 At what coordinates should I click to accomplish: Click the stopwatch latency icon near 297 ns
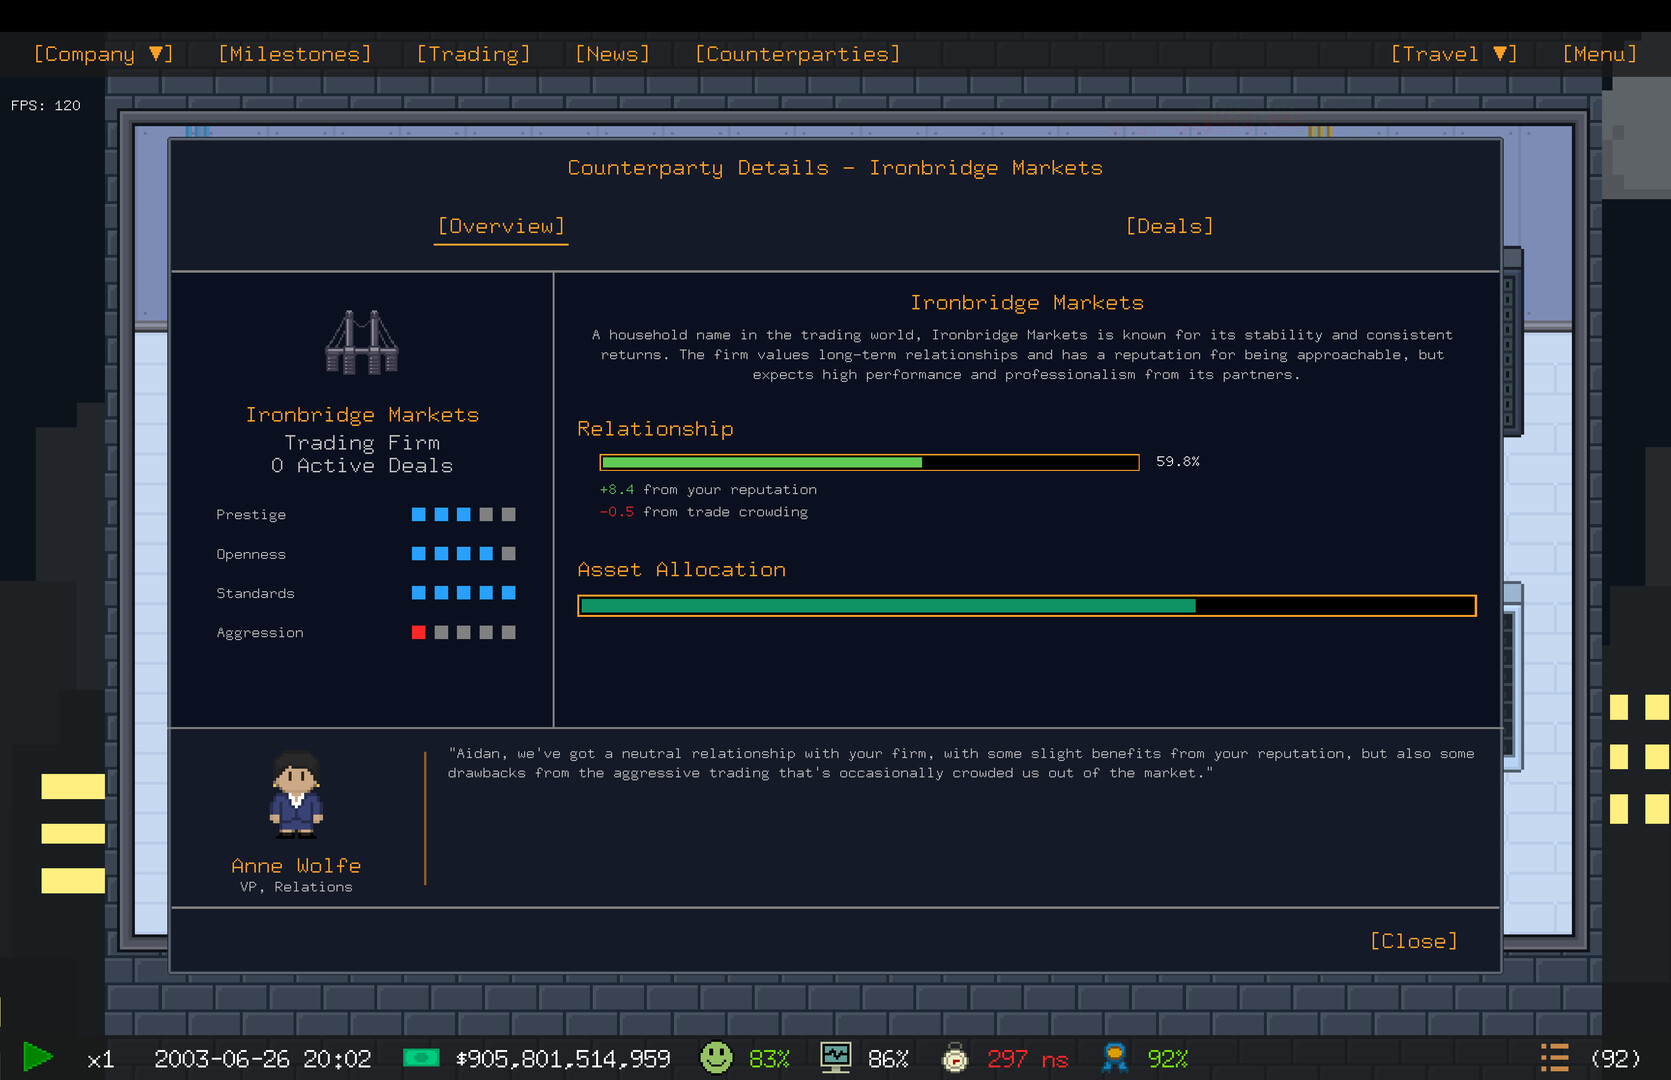tap(955, 1058)
